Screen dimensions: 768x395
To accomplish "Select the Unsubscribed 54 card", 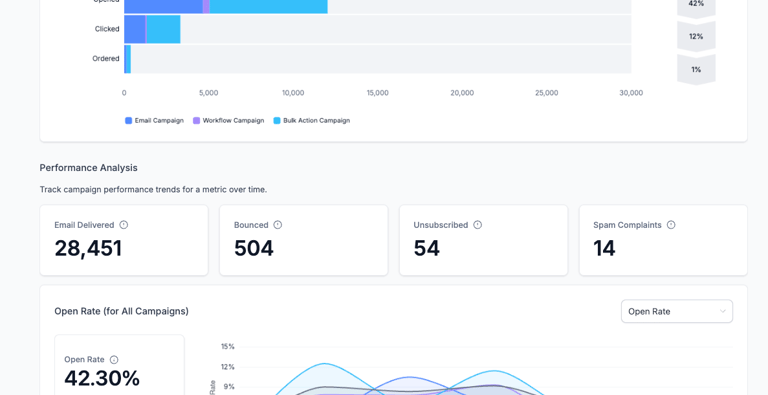I will click(x=483, y=240).
